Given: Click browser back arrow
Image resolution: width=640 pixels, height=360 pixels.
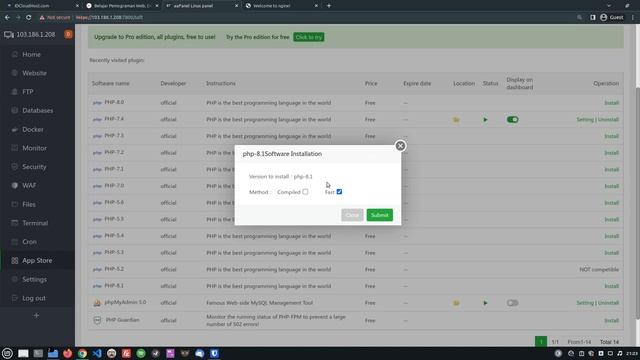Looking at the screenshot, I should point(7,18).
